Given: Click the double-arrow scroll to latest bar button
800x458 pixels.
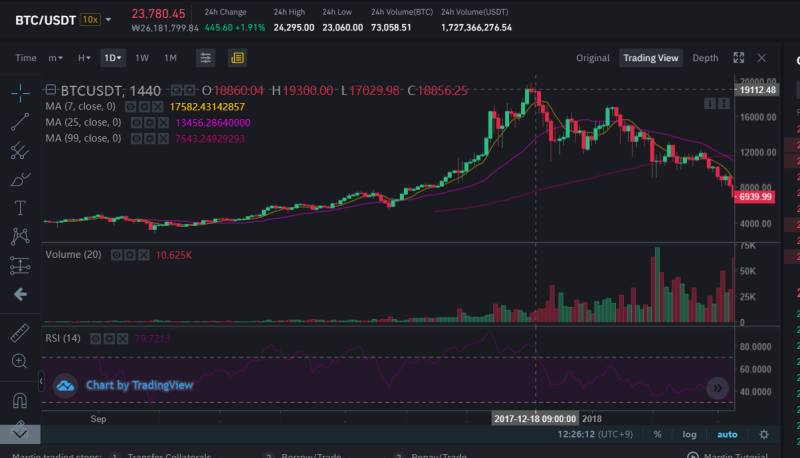Looking at the screenshot, I should tap(717, 388).
